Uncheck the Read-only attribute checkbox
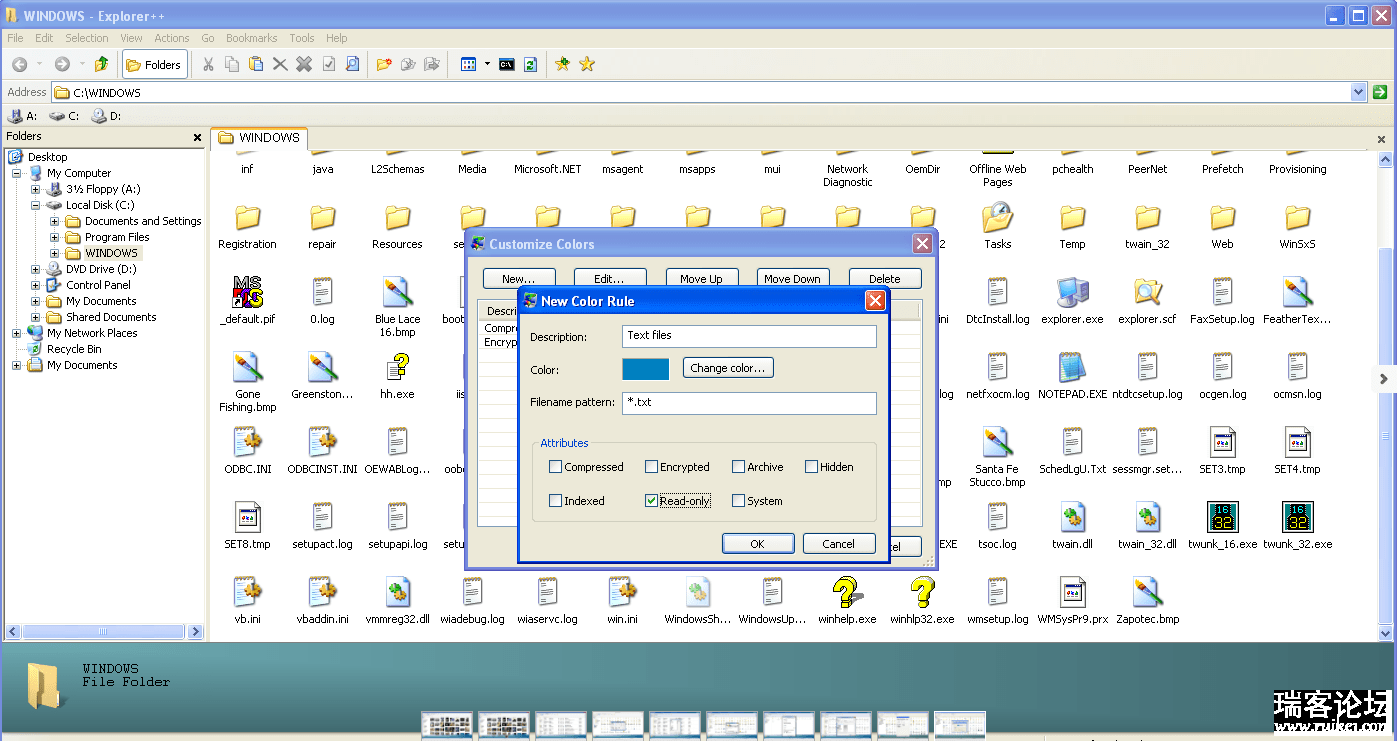 pyautogui.click(x=652, y=501)
